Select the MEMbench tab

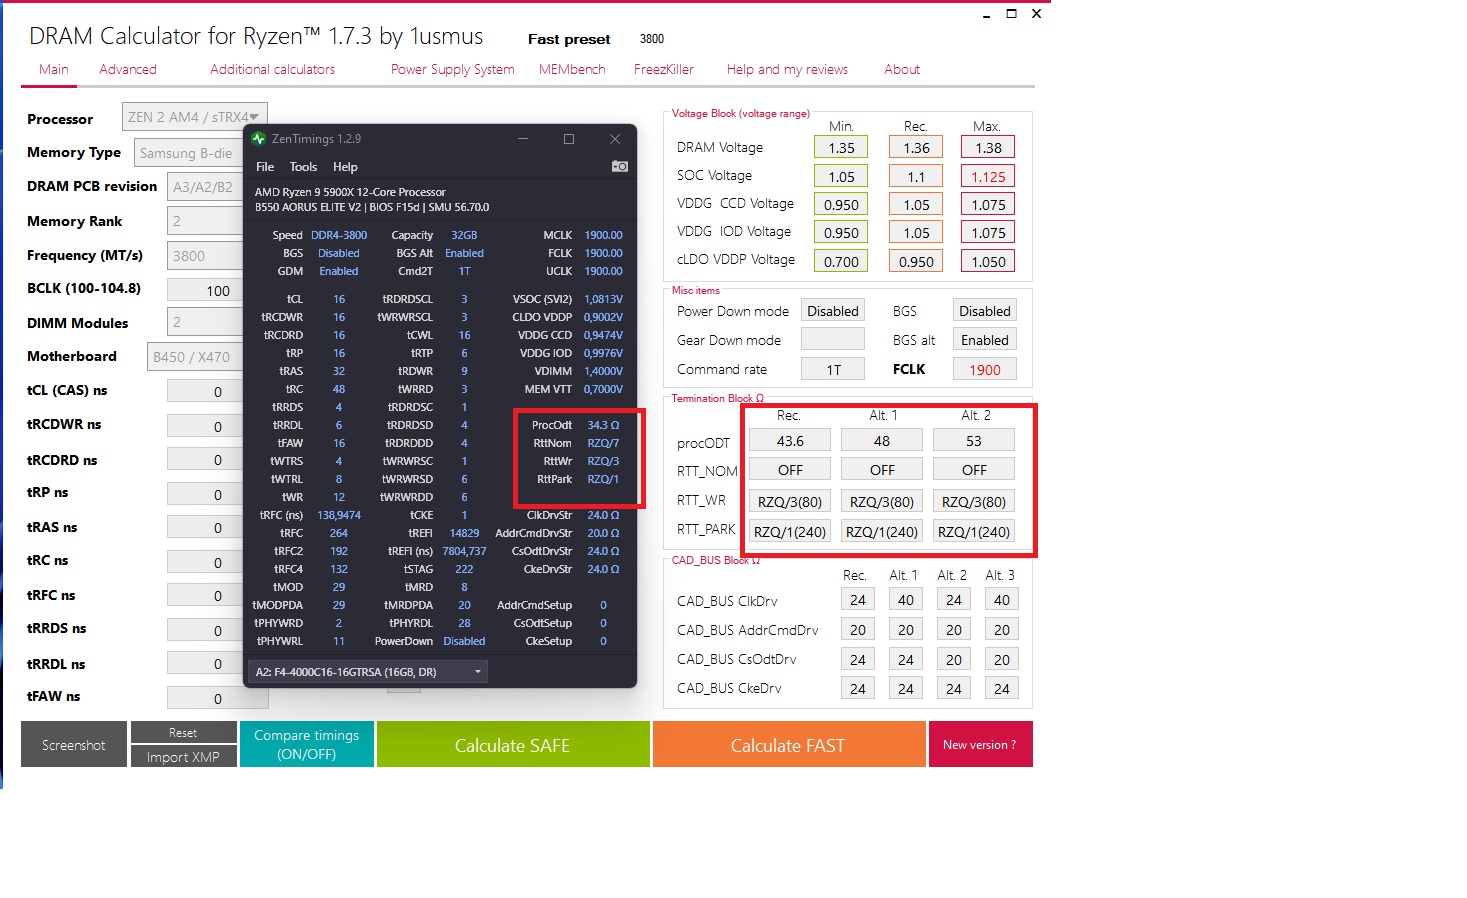572,69
